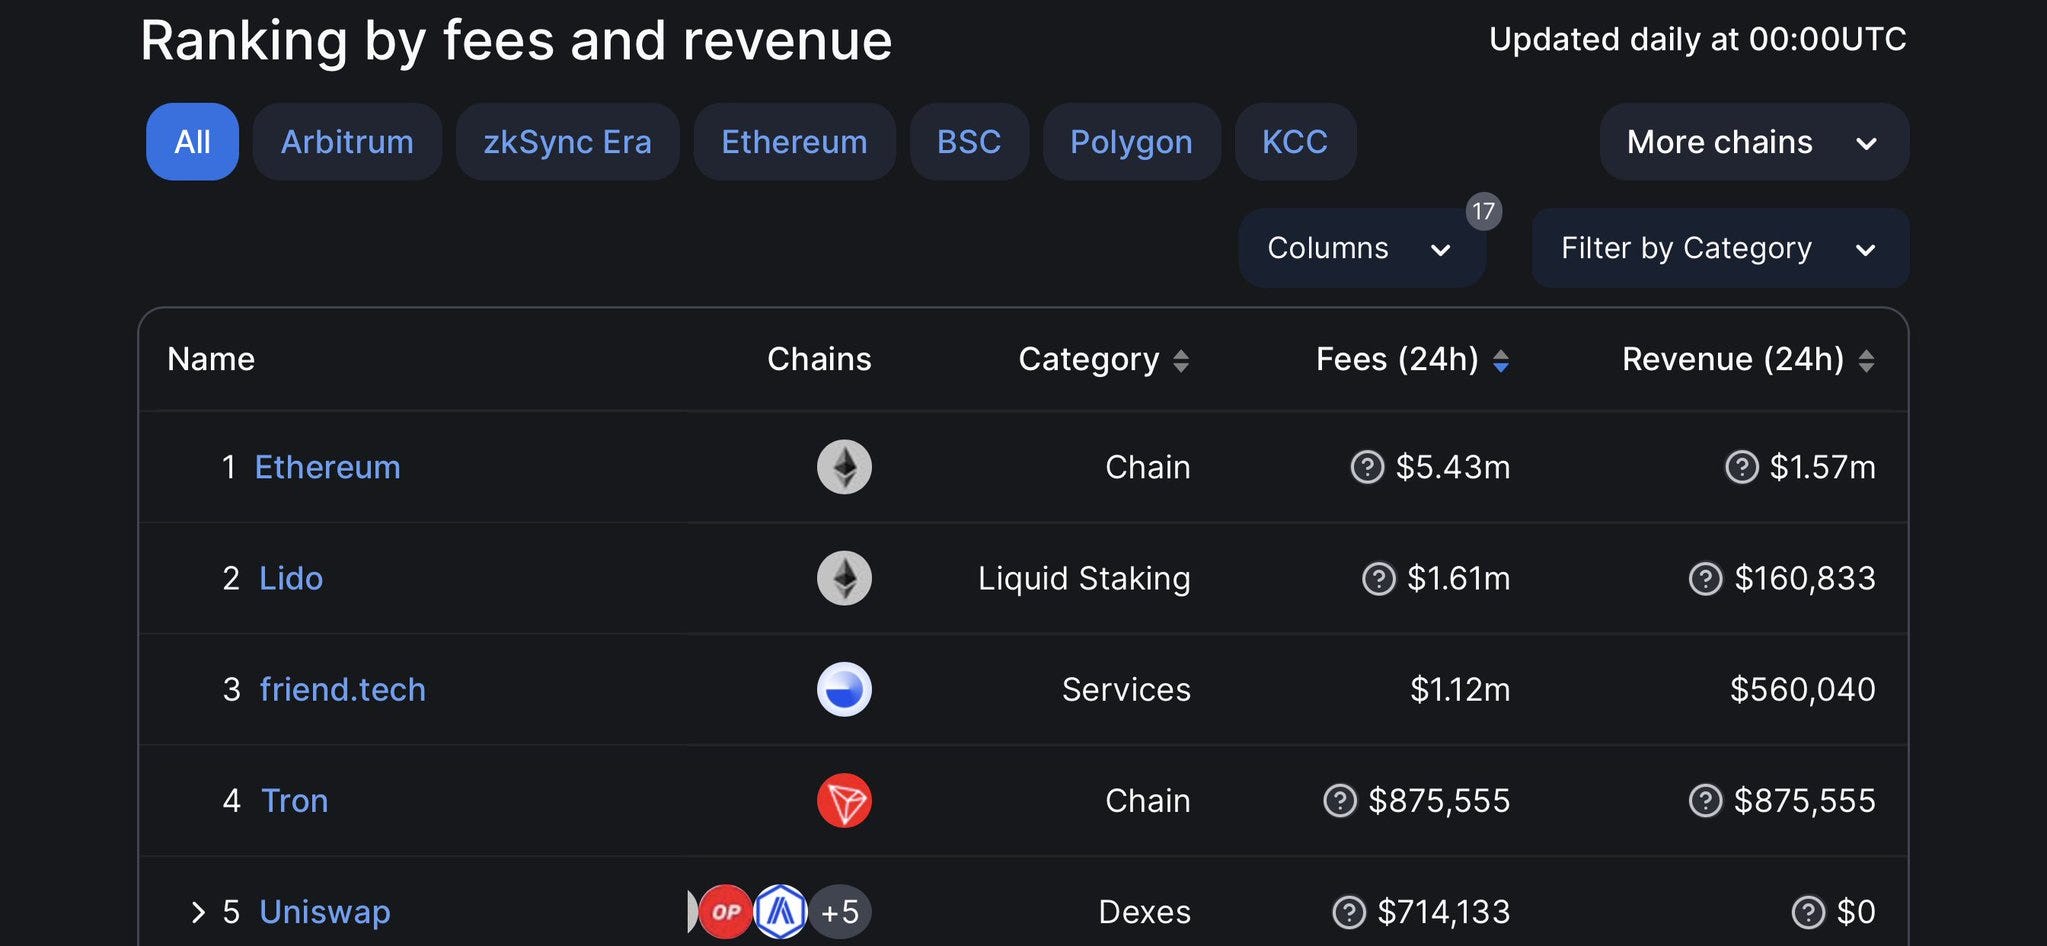Click Optimism chain icon in Uniswap row

pyautogui.click(x=725, y=911)
